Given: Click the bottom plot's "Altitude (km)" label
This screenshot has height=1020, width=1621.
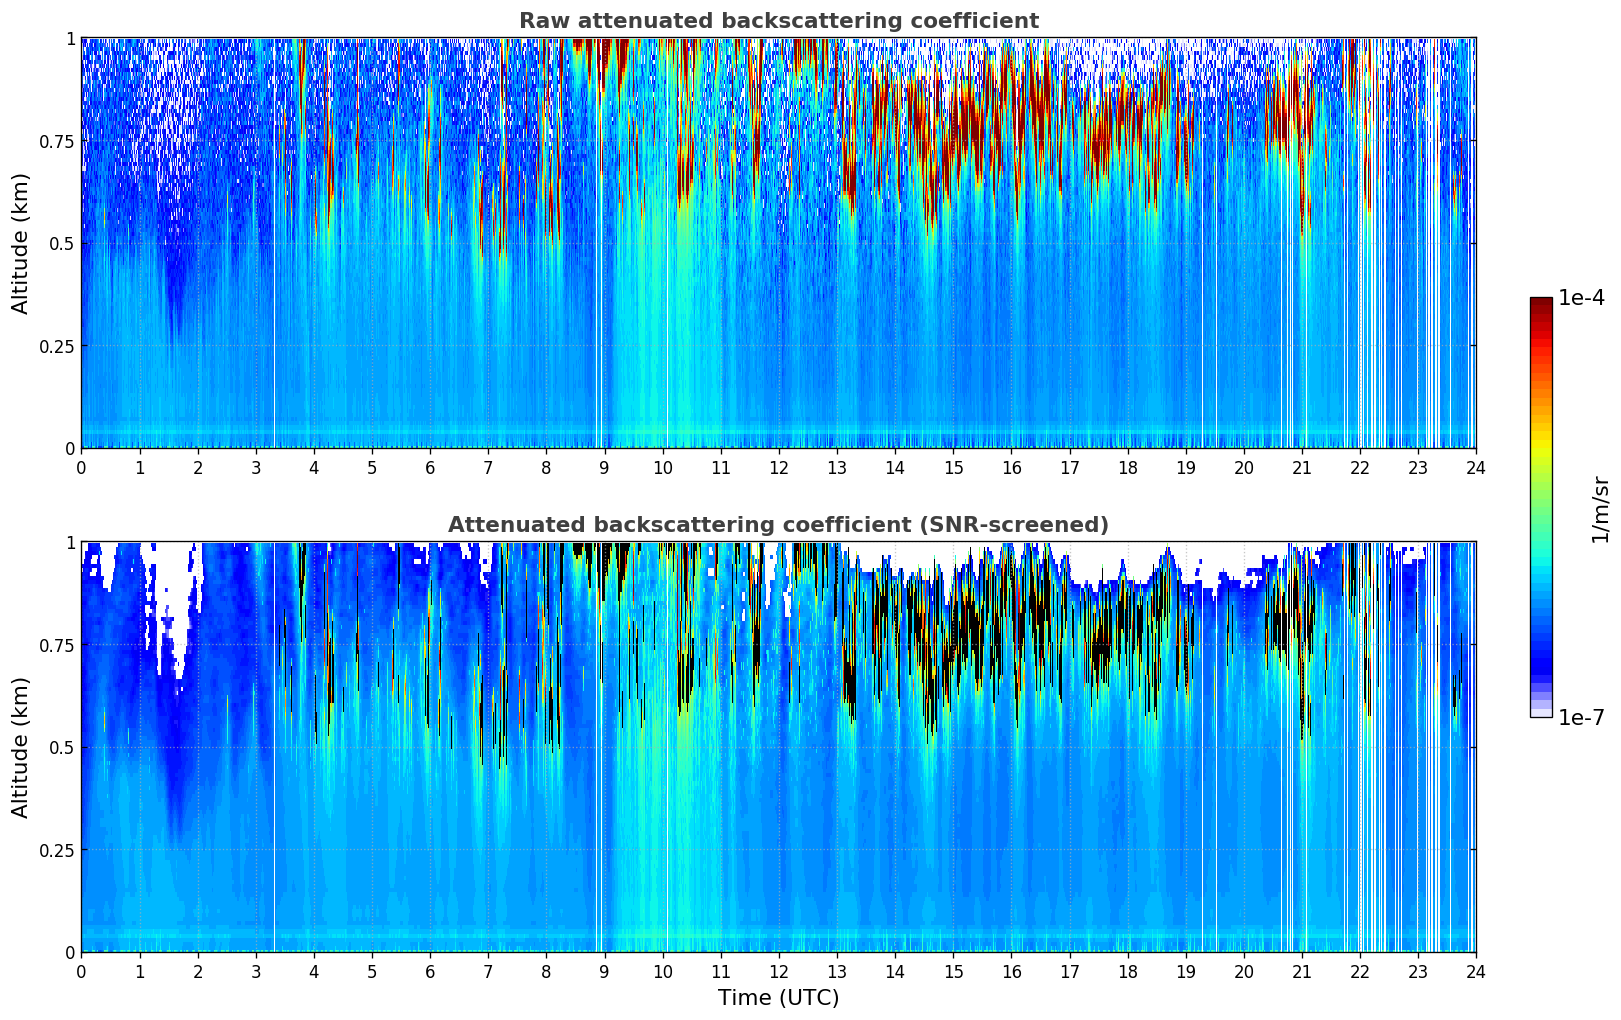Looking at the screenshot, I should (x=21, y=747).
